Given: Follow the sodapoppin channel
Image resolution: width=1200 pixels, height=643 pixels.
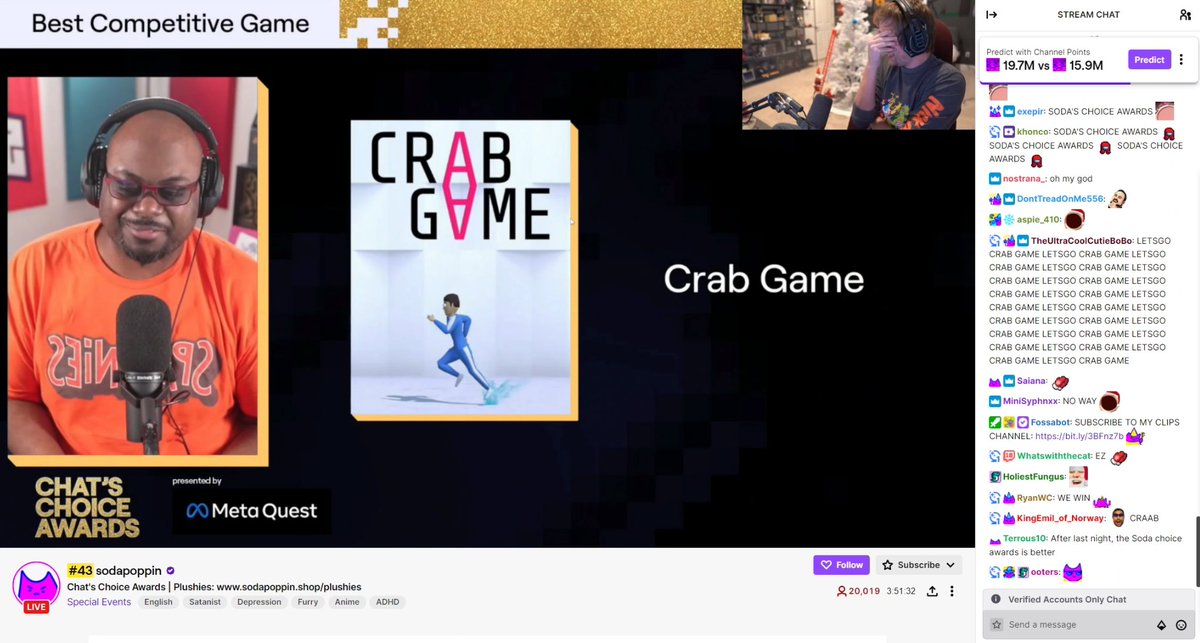Looking at the screenshot, I should (x=841, y=565).
